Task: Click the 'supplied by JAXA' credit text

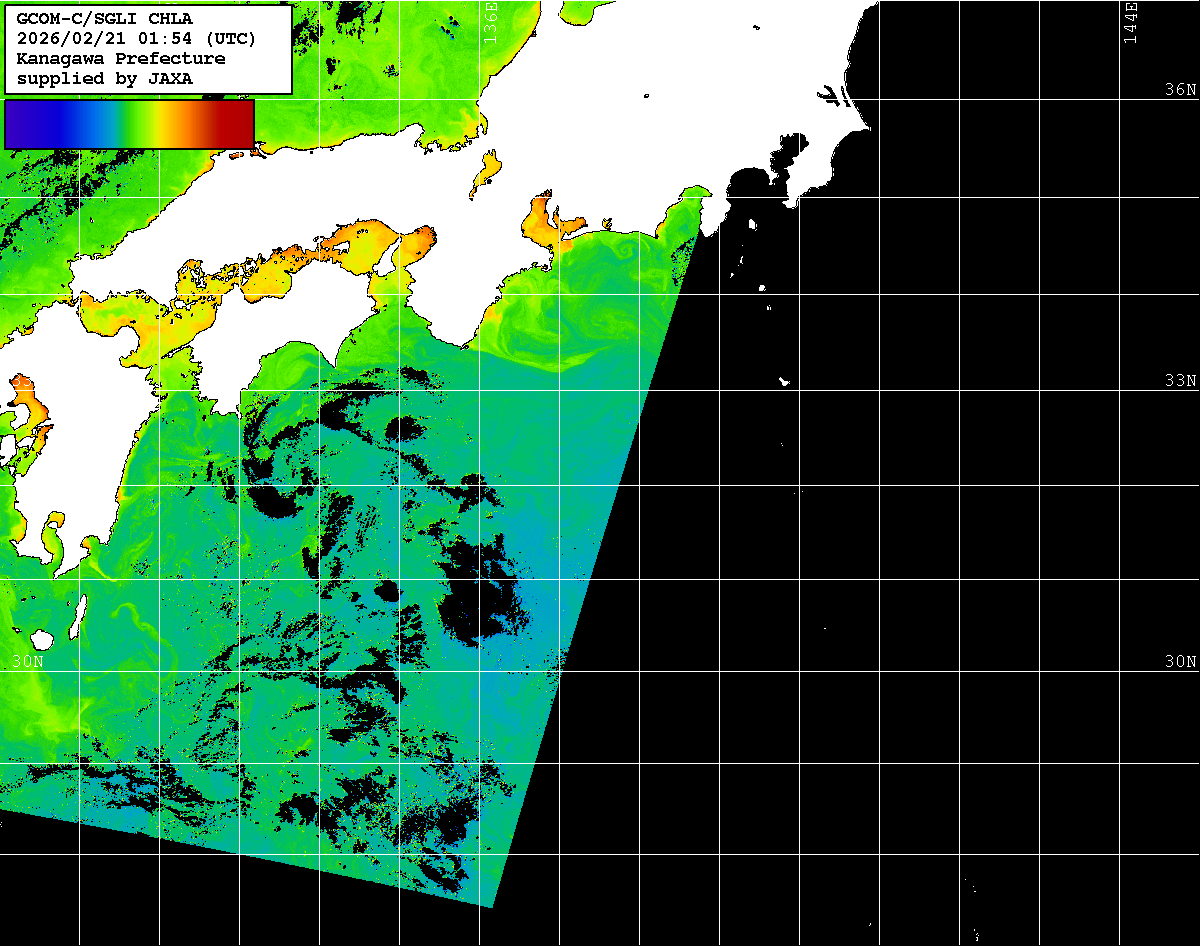Action: (x=105, y=78)
